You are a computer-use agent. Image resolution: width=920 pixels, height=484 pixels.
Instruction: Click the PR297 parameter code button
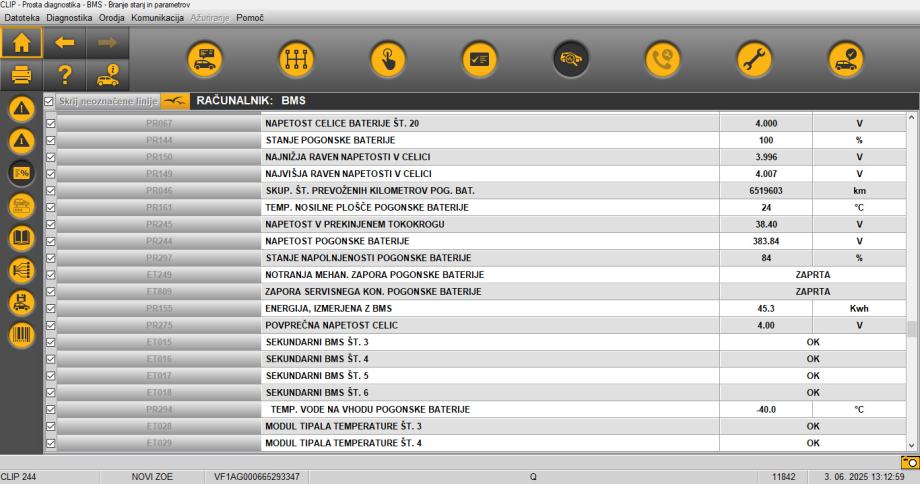159,258
